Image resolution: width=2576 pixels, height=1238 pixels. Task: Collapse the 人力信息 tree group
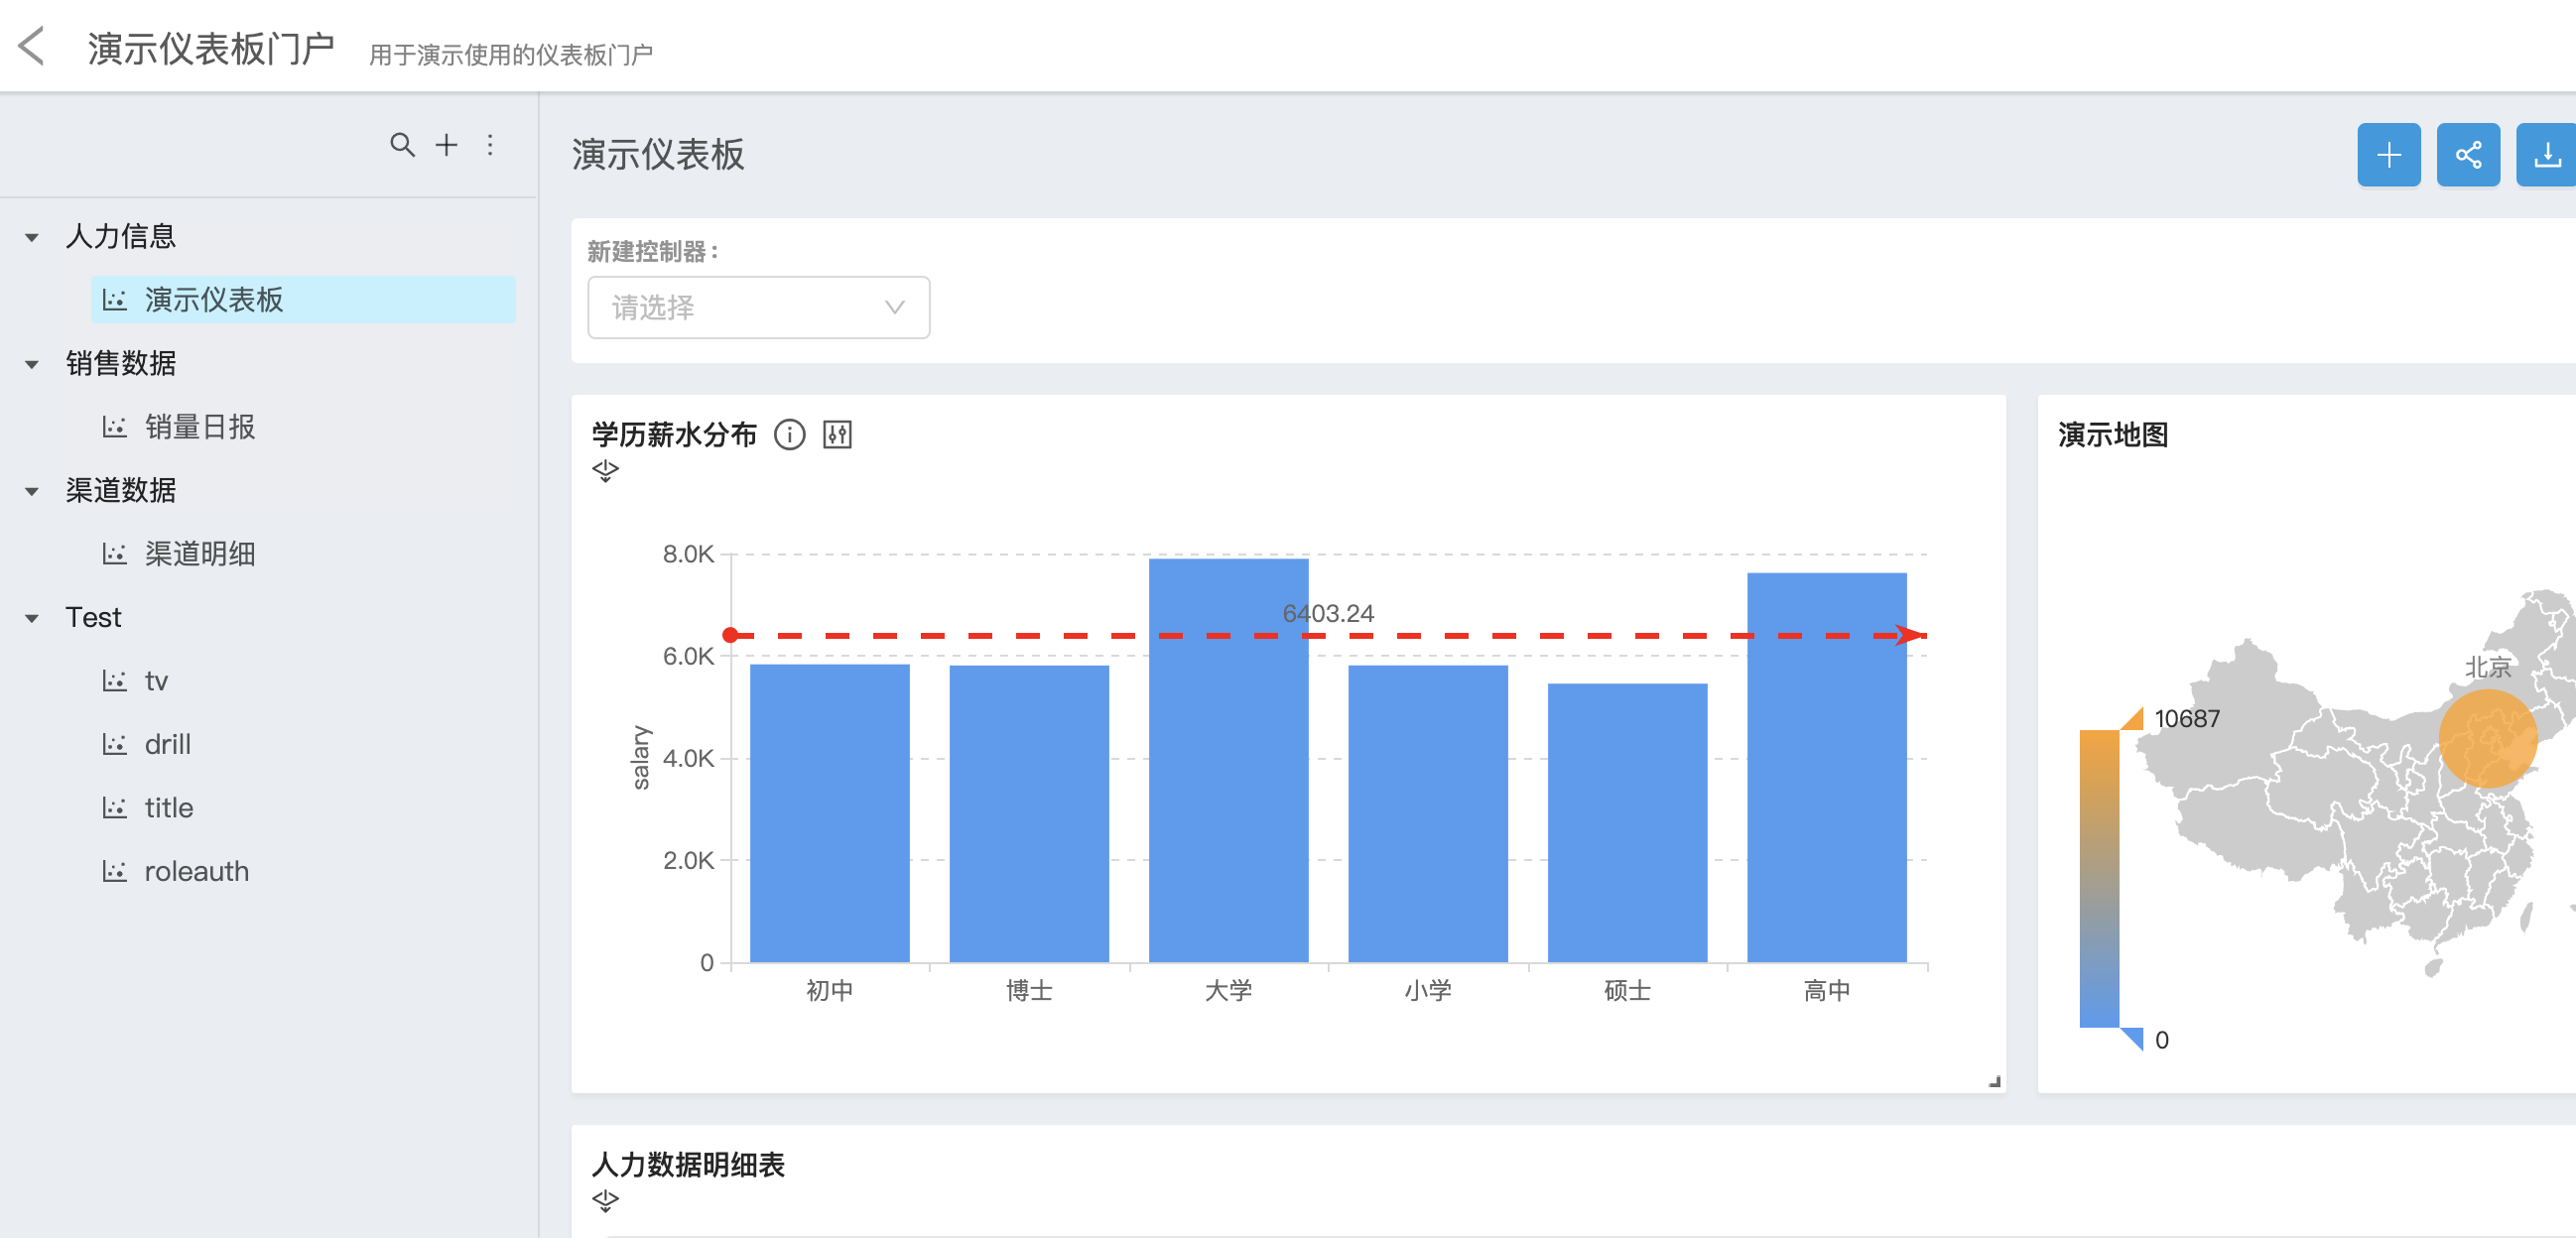pos(32,237)
